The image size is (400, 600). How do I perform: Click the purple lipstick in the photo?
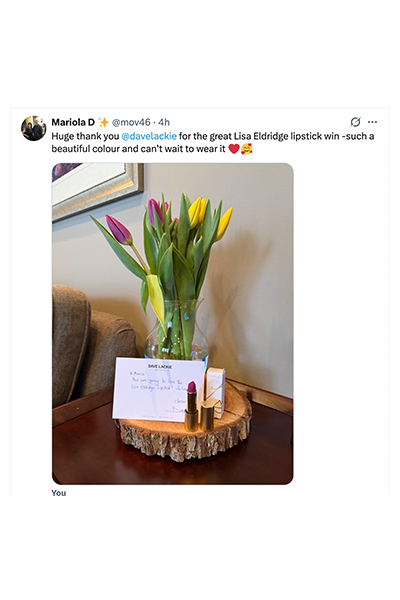click(x=191, y=406)
